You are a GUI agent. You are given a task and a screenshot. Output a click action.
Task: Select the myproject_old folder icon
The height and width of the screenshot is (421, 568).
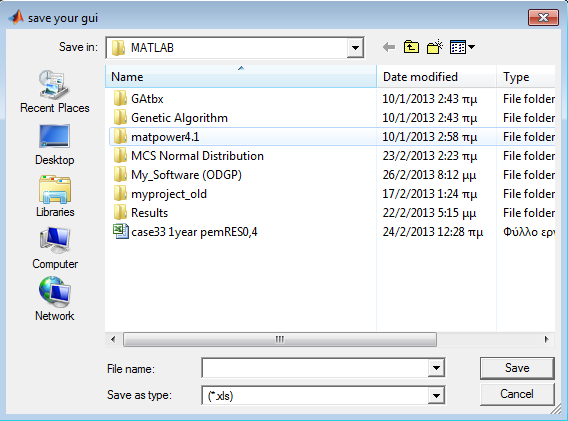coord(120,193)
